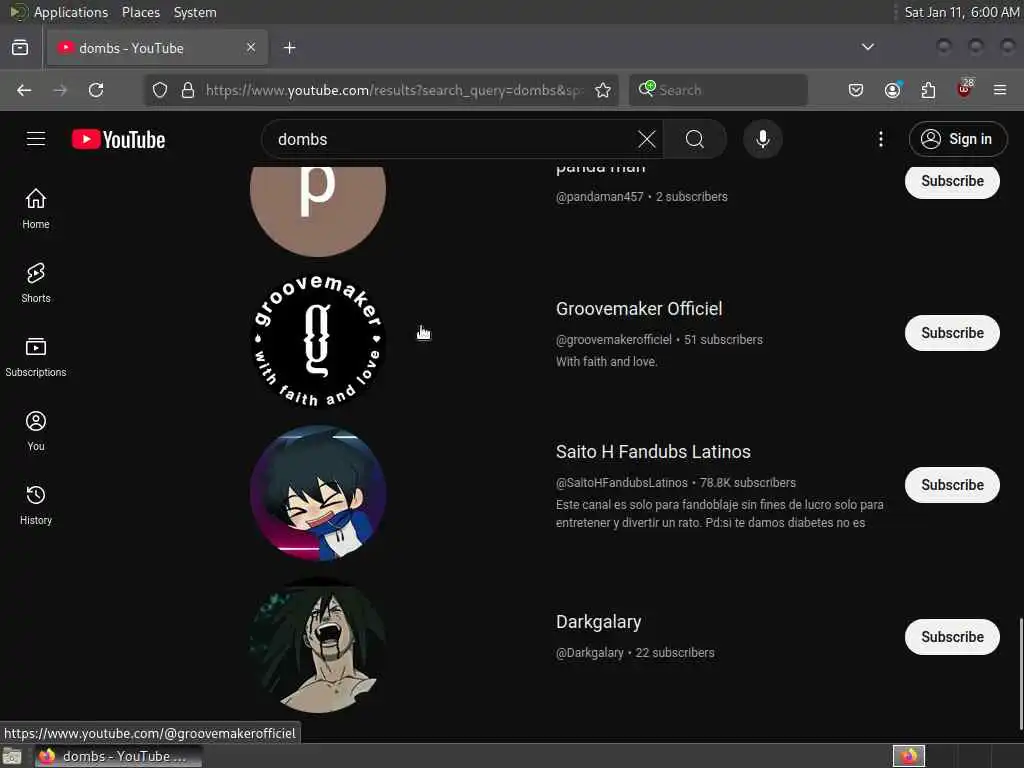Select the dombs - YouTube tab

[x=157, y=48]
